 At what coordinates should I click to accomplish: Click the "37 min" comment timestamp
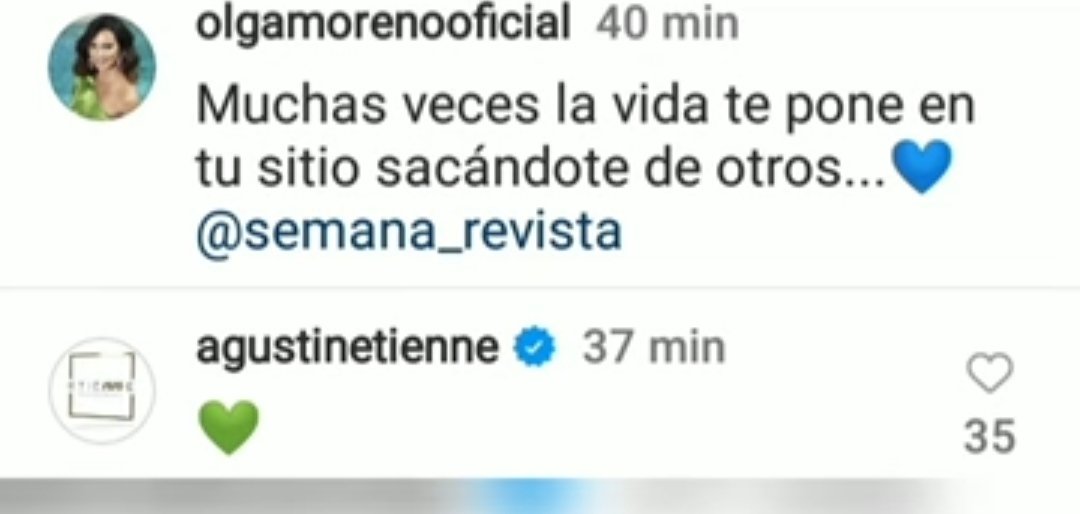tap(654, 348)
